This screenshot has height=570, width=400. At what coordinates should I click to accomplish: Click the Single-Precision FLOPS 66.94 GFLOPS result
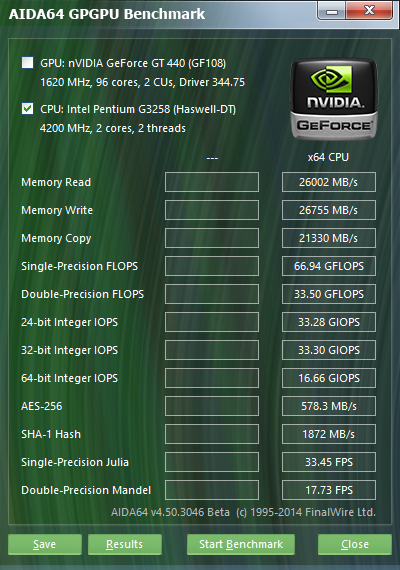(x=329, y=266)
